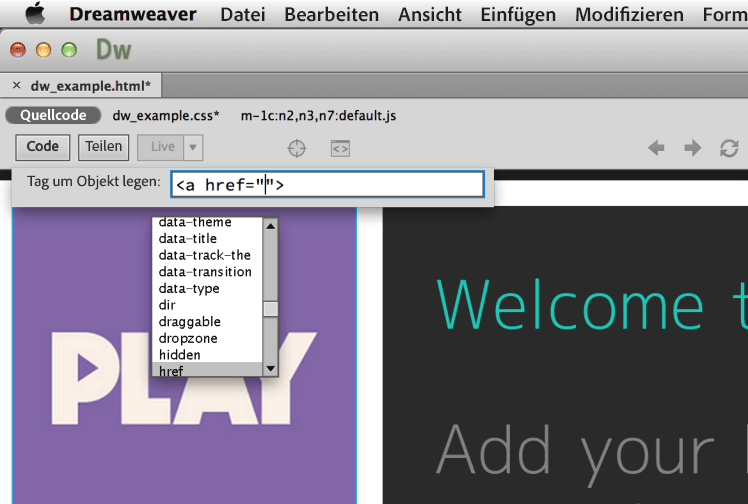Click the attribute list scroll-down arrow
The image size is (748, 504).
coord(270,368)
